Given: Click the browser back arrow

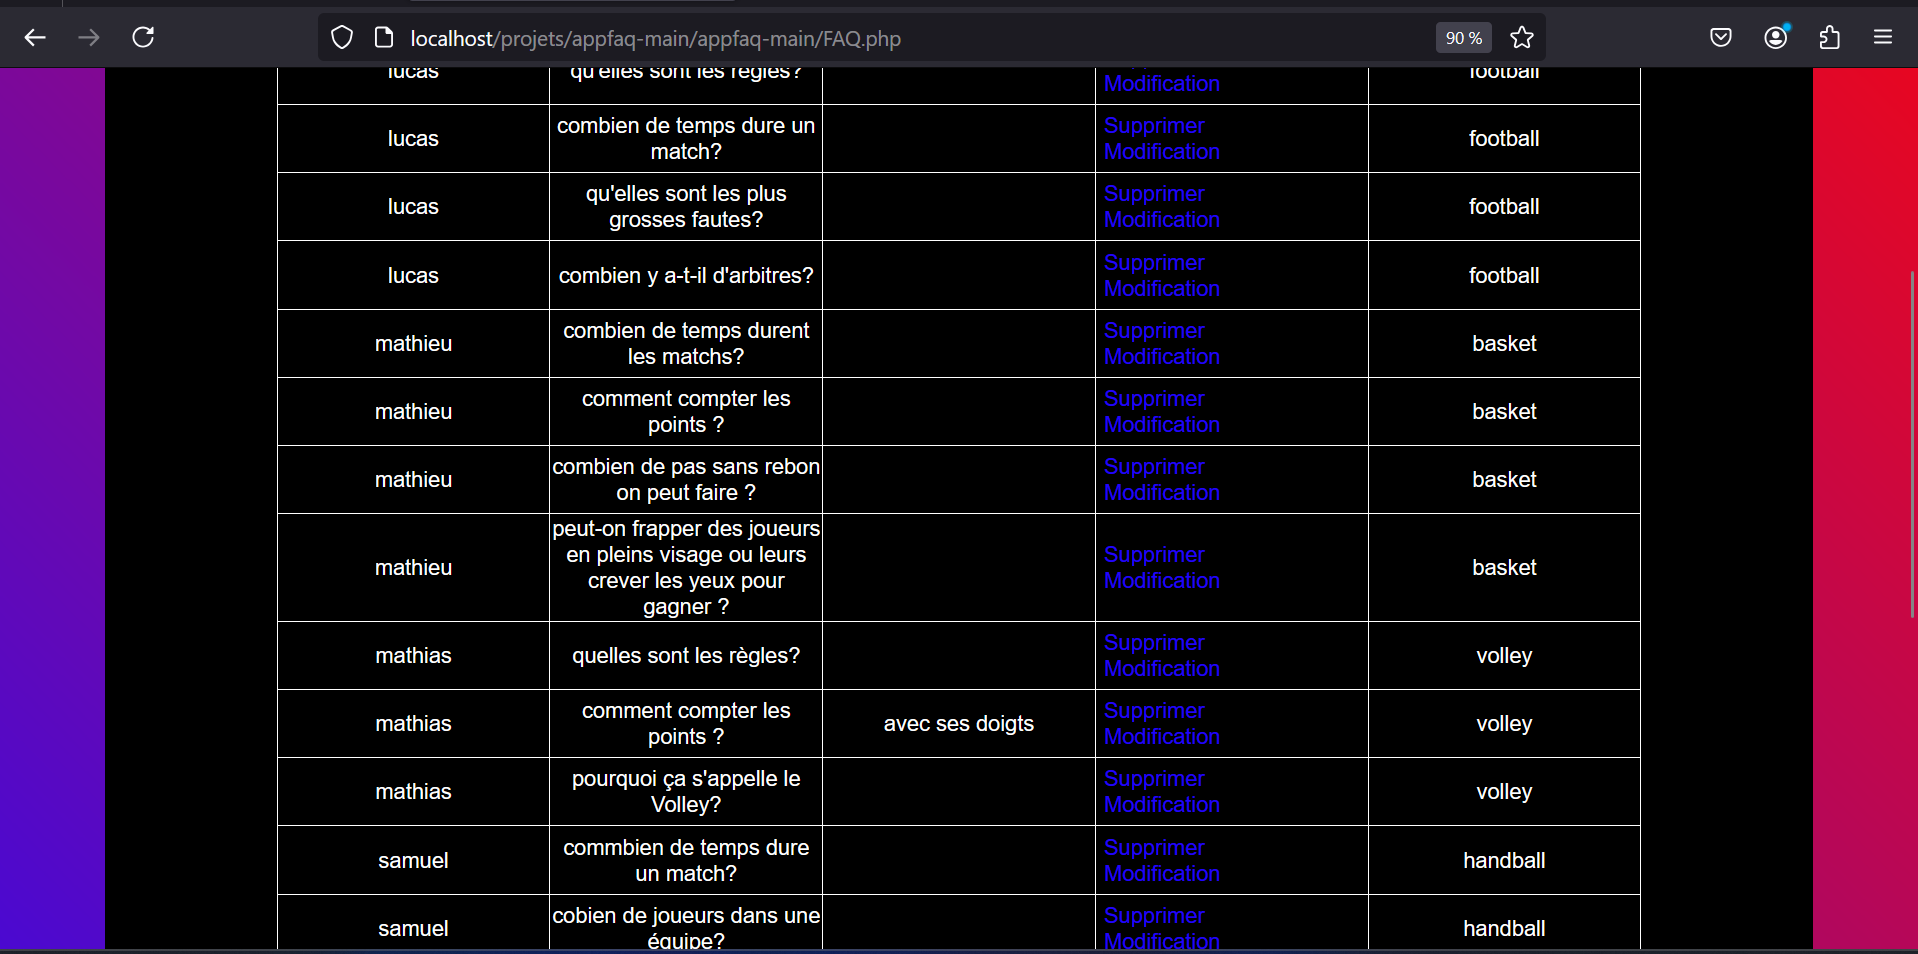Looking at the screenshot, I should [35, 38].
